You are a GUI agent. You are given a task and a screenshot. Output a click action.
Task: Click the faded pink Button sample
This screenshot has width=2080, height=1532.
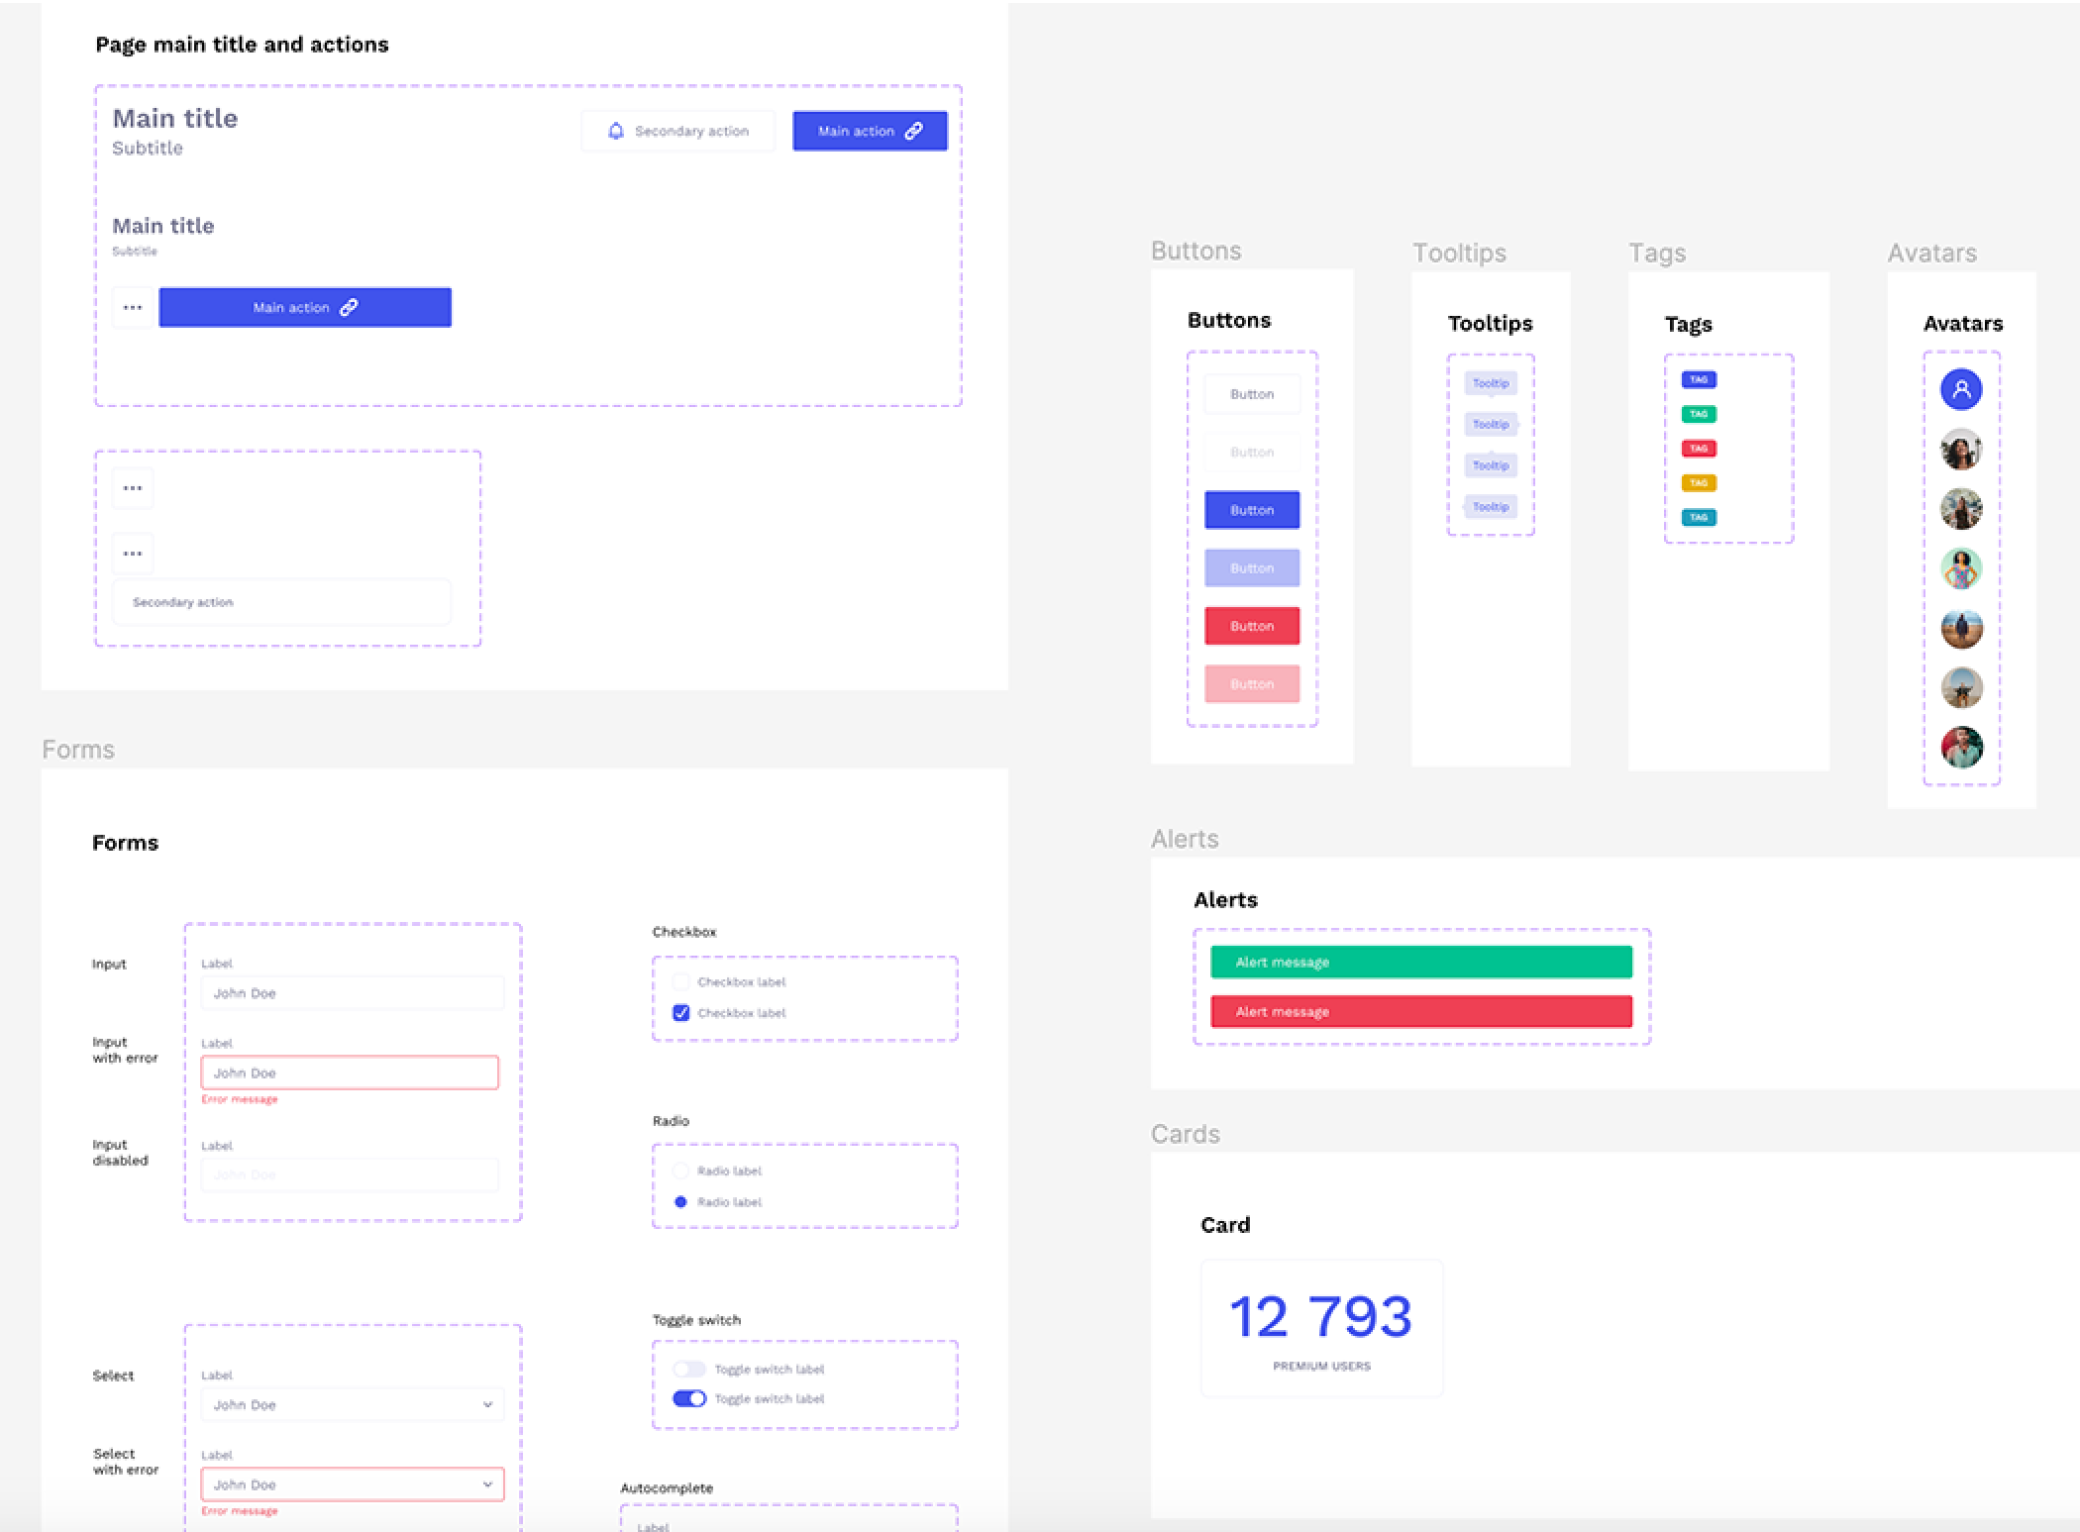coord(1252,684)
